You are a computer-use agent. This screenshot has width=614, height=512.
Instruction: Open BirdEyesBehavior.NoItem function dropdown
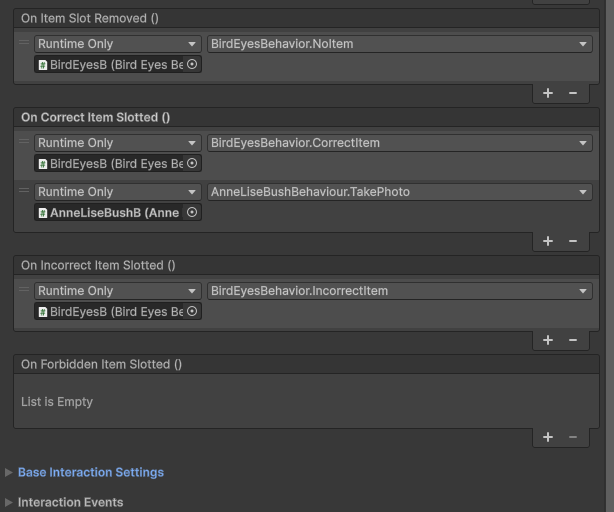coord(399,44)
